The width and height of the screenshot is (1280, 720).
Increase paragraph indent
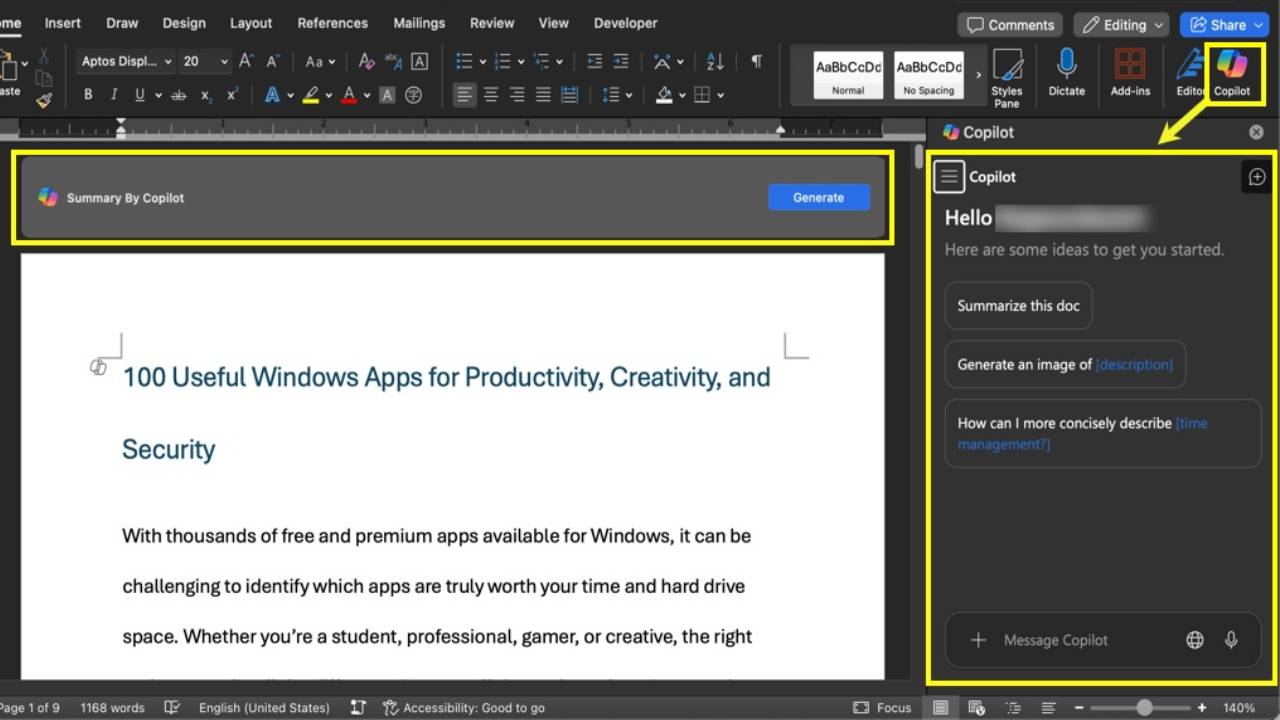pyautogui.click(x=622, y=61)
